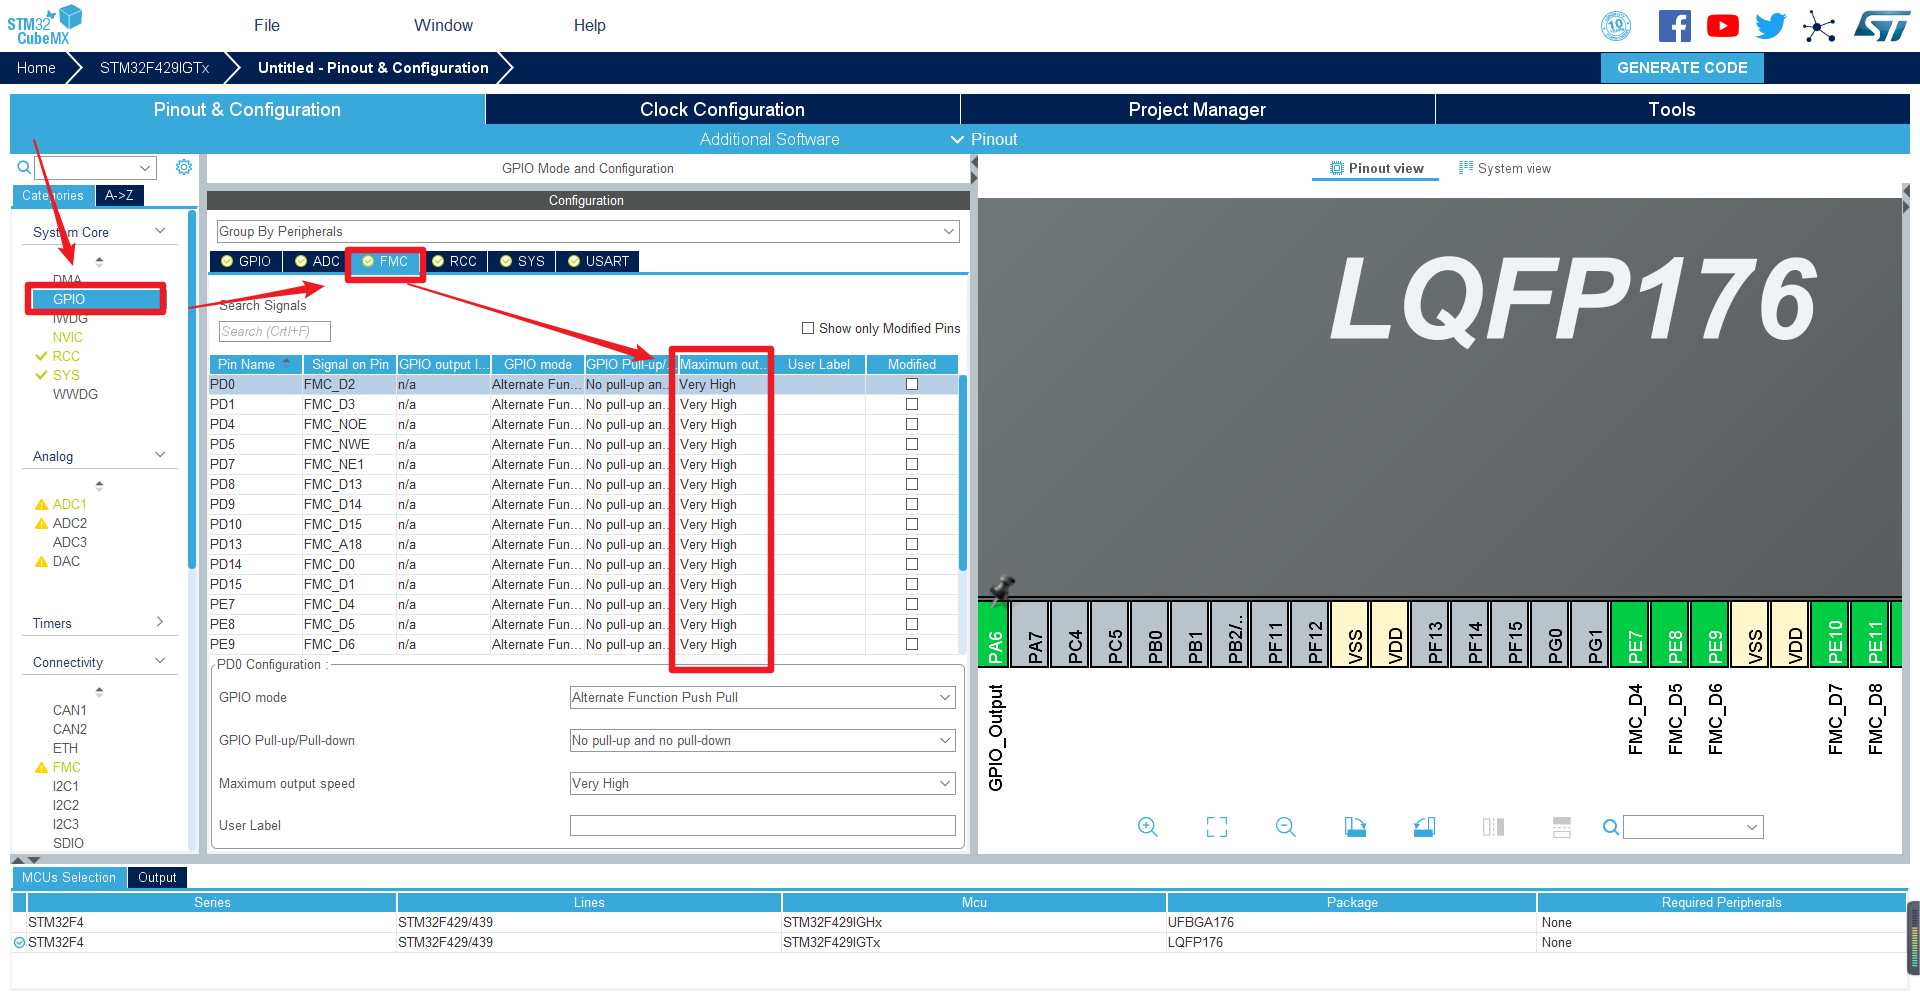The image size is (1920, 1001).
Task: Click the Search Signals input field
Action: pyautogui.click(x=274, y=331)
